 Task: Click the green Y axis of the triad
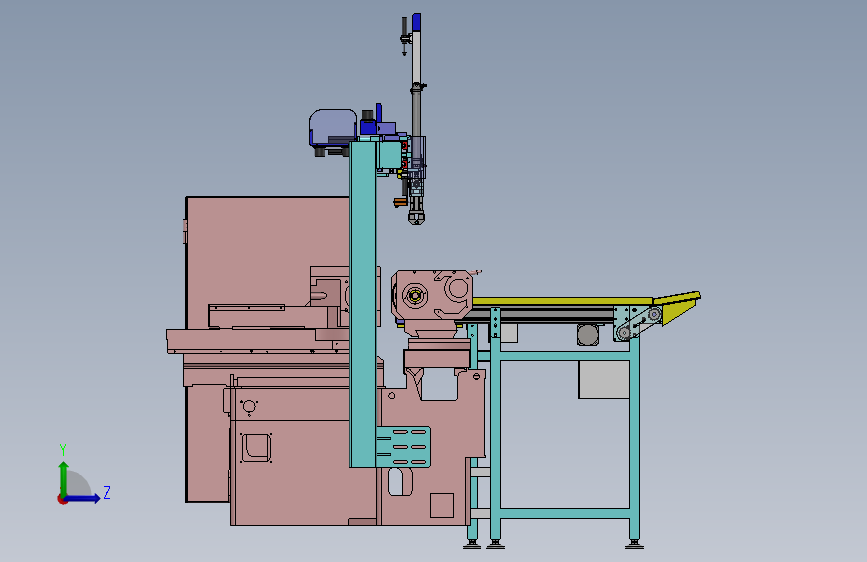(64, 479)
